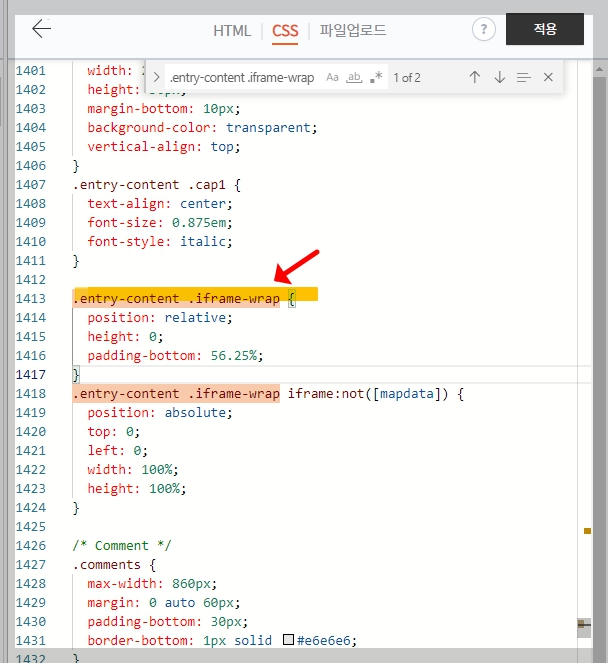Click 'background-color: transparent;' line
608x663 pixels.
pyautogui.click(x=202, y=128)
